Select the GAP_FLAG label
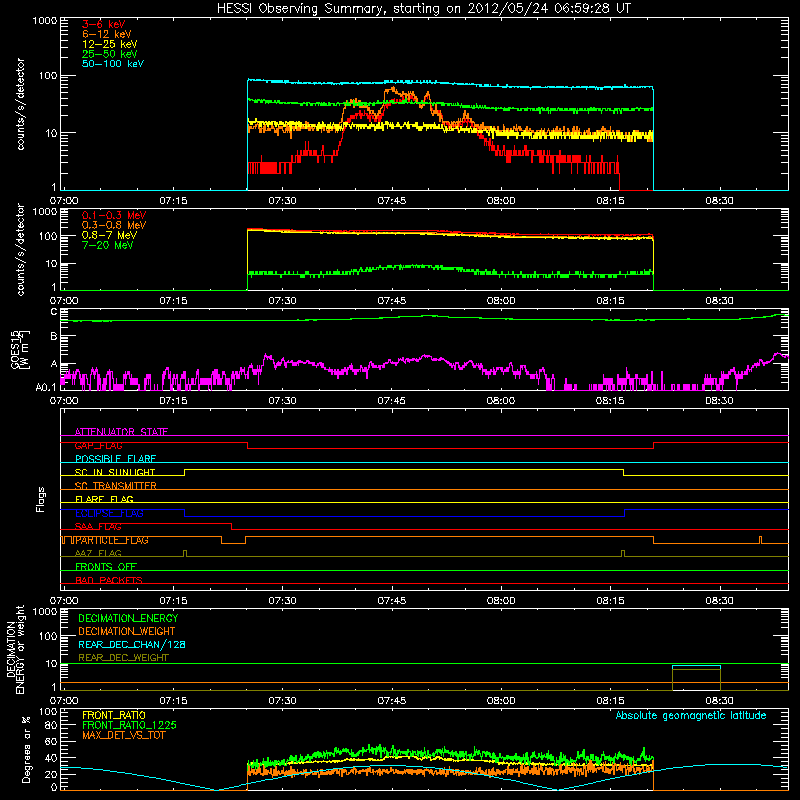Image resolution: width=800 pixels, height=800 pixels. click(98, 445)
